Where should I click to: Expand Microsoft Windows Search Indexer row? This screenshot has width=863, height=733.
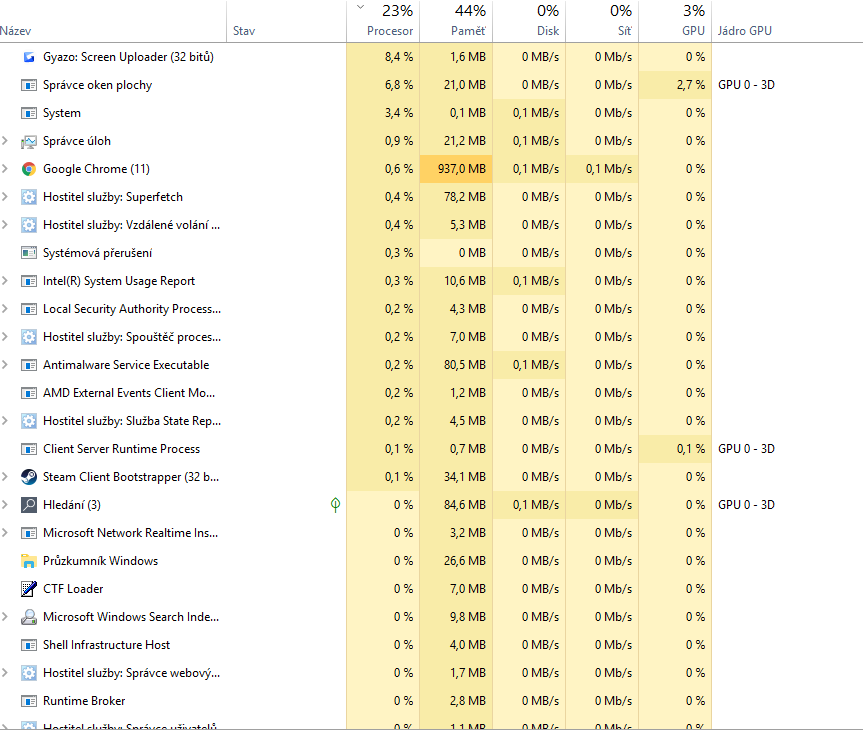tap(5, 617)
